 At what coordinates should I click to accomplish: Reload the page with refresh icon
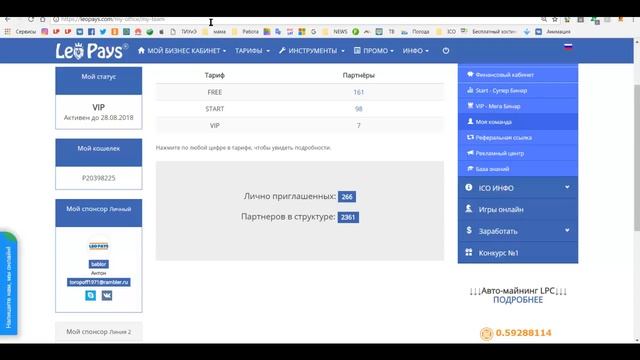tap(31, 19)
